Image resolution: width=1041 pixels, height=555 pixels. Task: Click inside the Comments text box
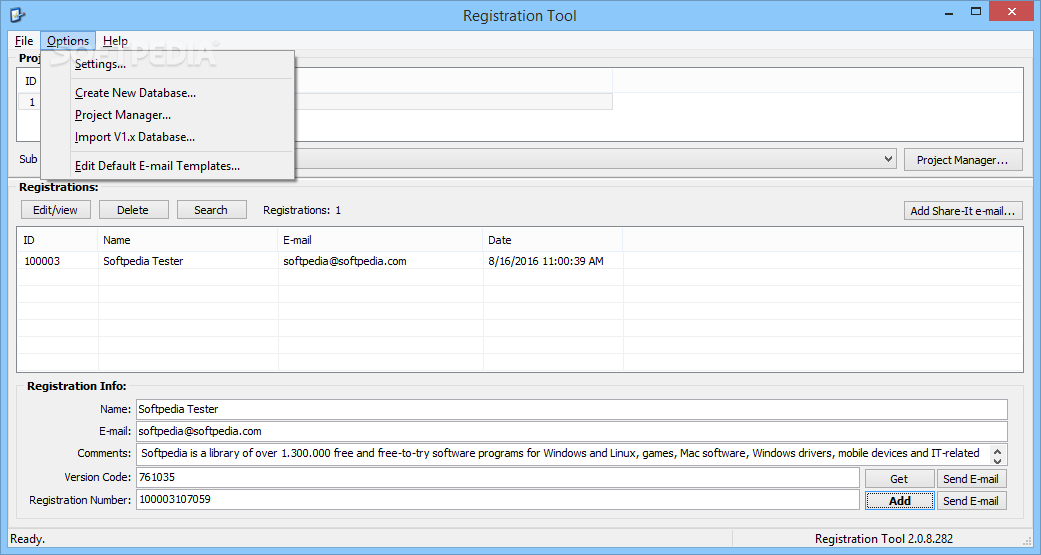point(563,454)
